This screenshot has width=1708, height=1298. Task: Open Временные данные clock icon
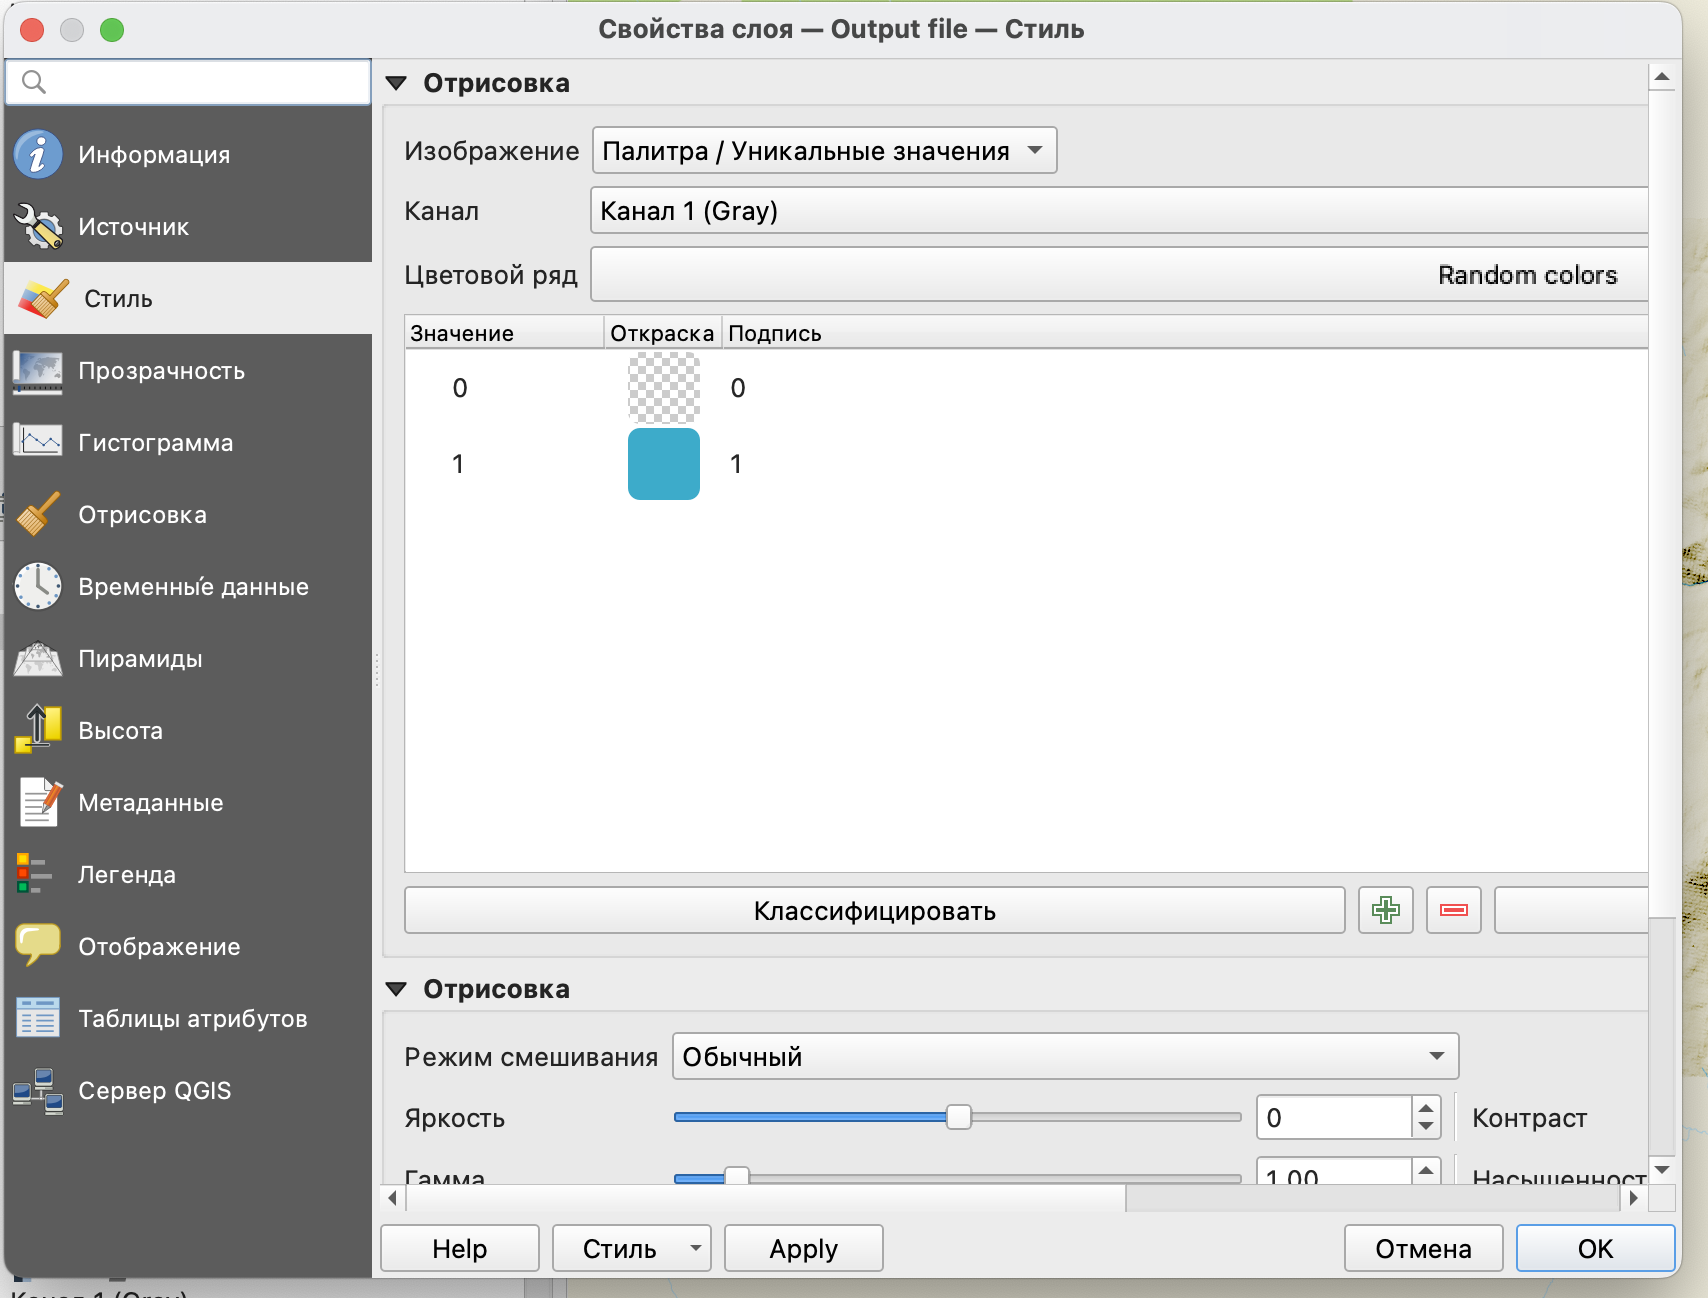point(38,586)
